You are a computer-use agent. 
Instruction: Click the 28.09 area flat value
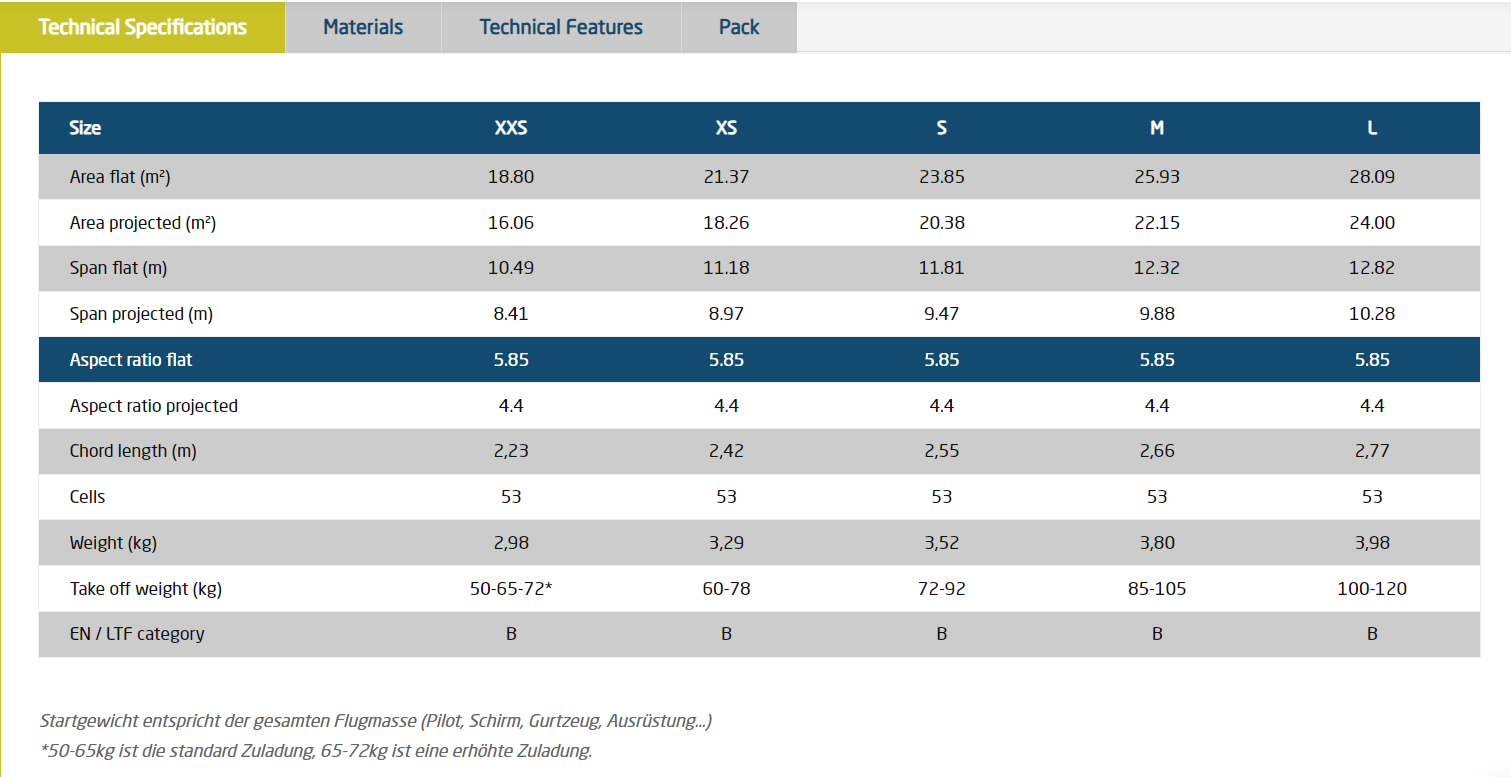pos(1372,177)
